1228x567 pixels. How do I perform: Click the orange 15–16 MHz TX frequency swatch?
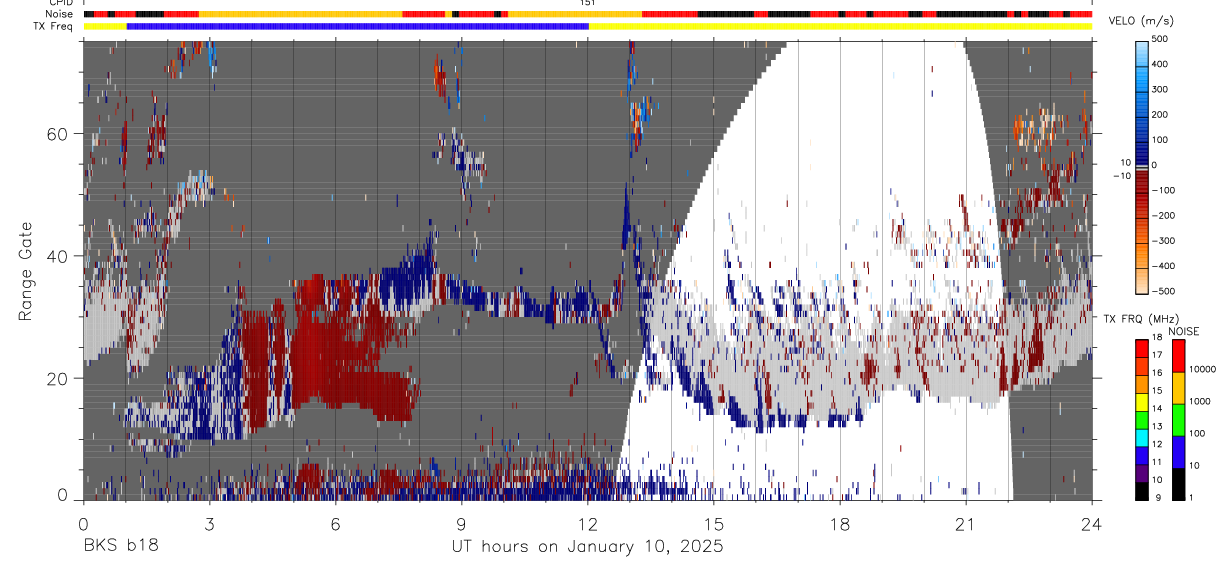pyautogui.click(x=1142, y=384)
